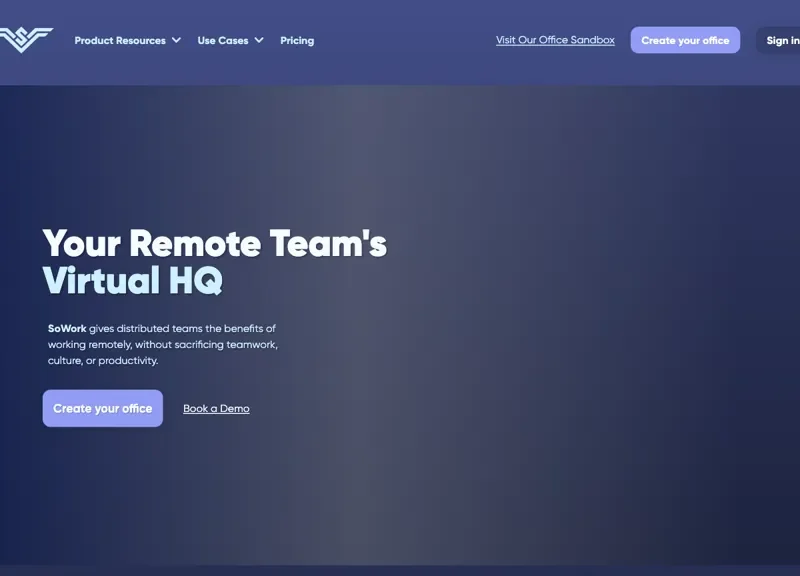Open the Product Resources menu label

120,41
